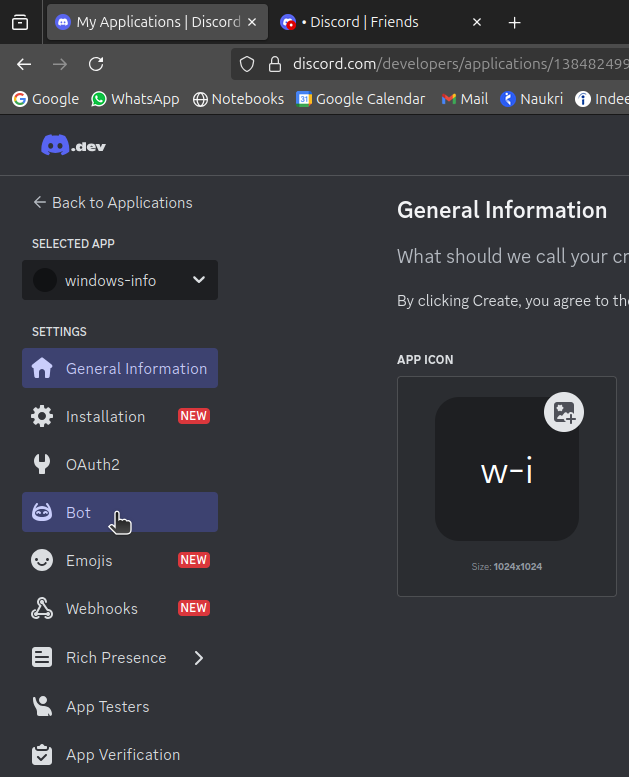629x777 pixels.
Task: Open a new browser tab
Action: 515,23
